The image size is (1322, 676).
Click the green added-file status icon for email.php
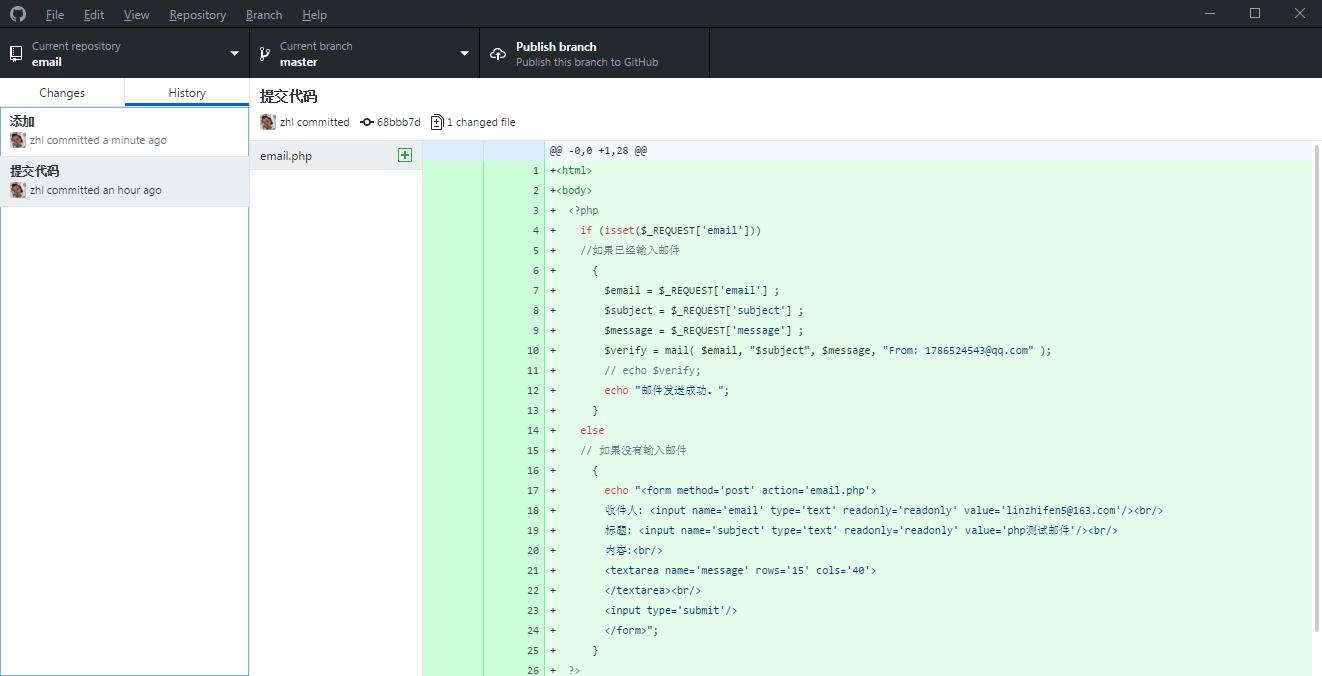point(405,155)
